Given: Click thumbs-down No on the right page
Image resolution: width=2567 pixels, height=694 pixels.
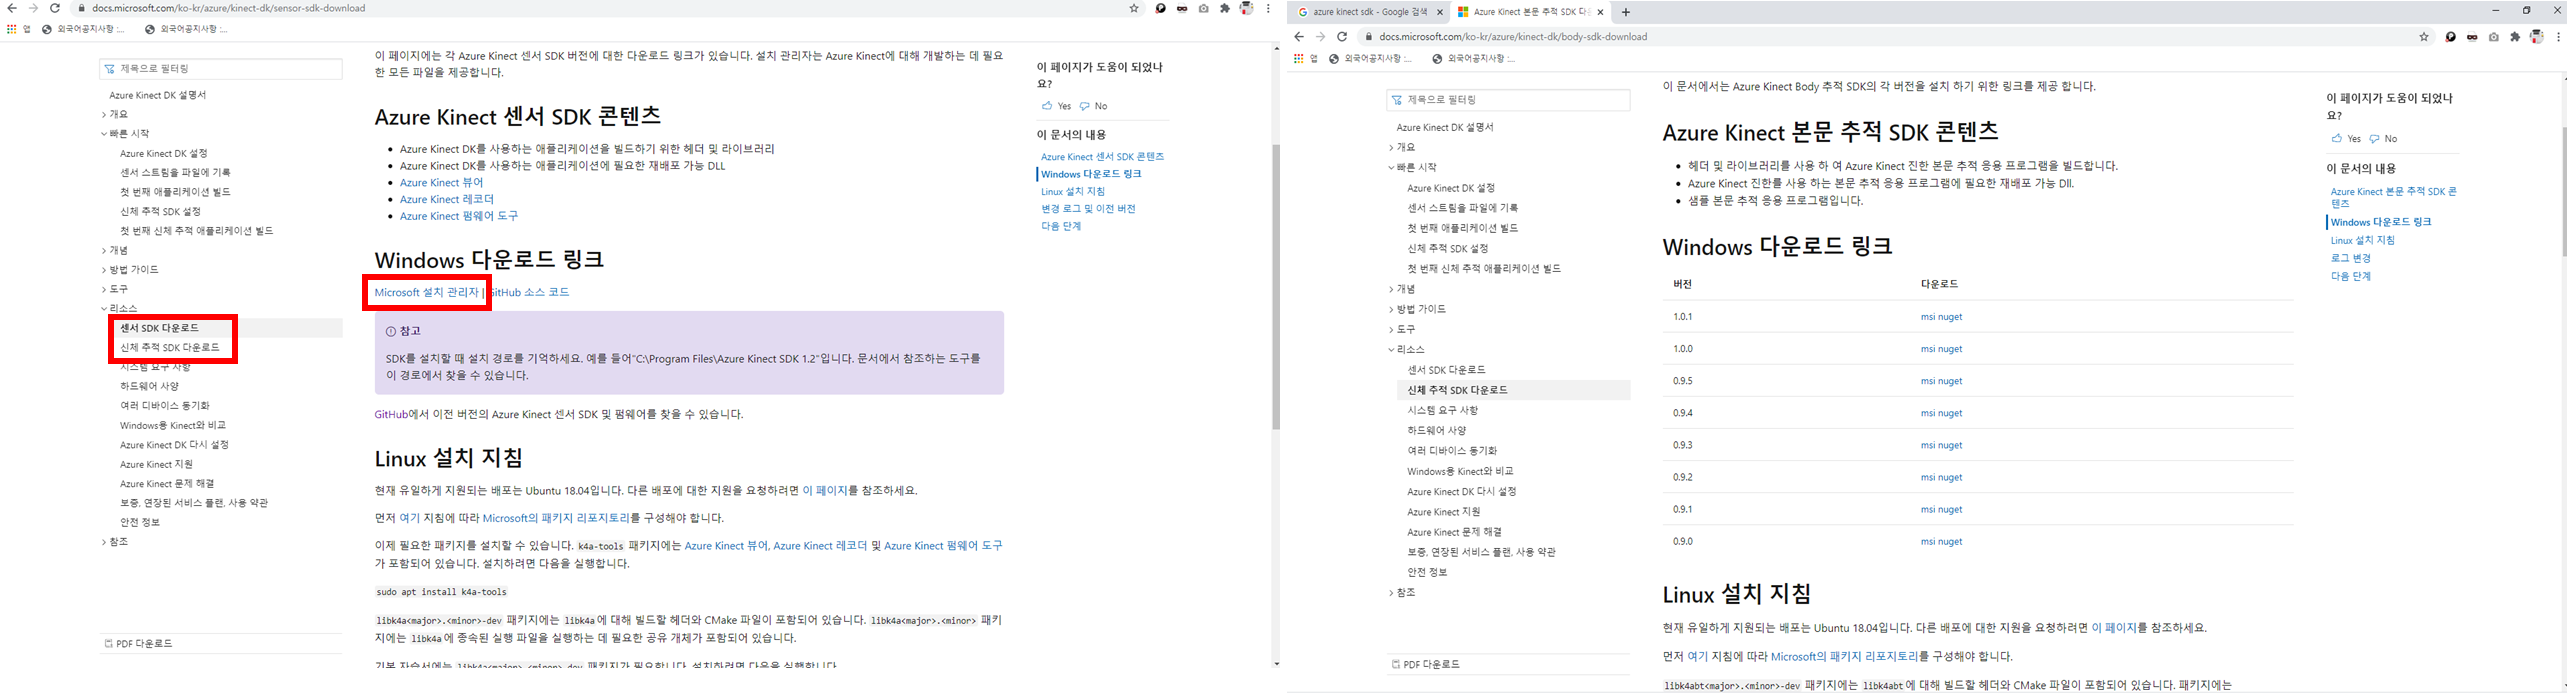Looking at the screenshot, I should point(2383,139).
